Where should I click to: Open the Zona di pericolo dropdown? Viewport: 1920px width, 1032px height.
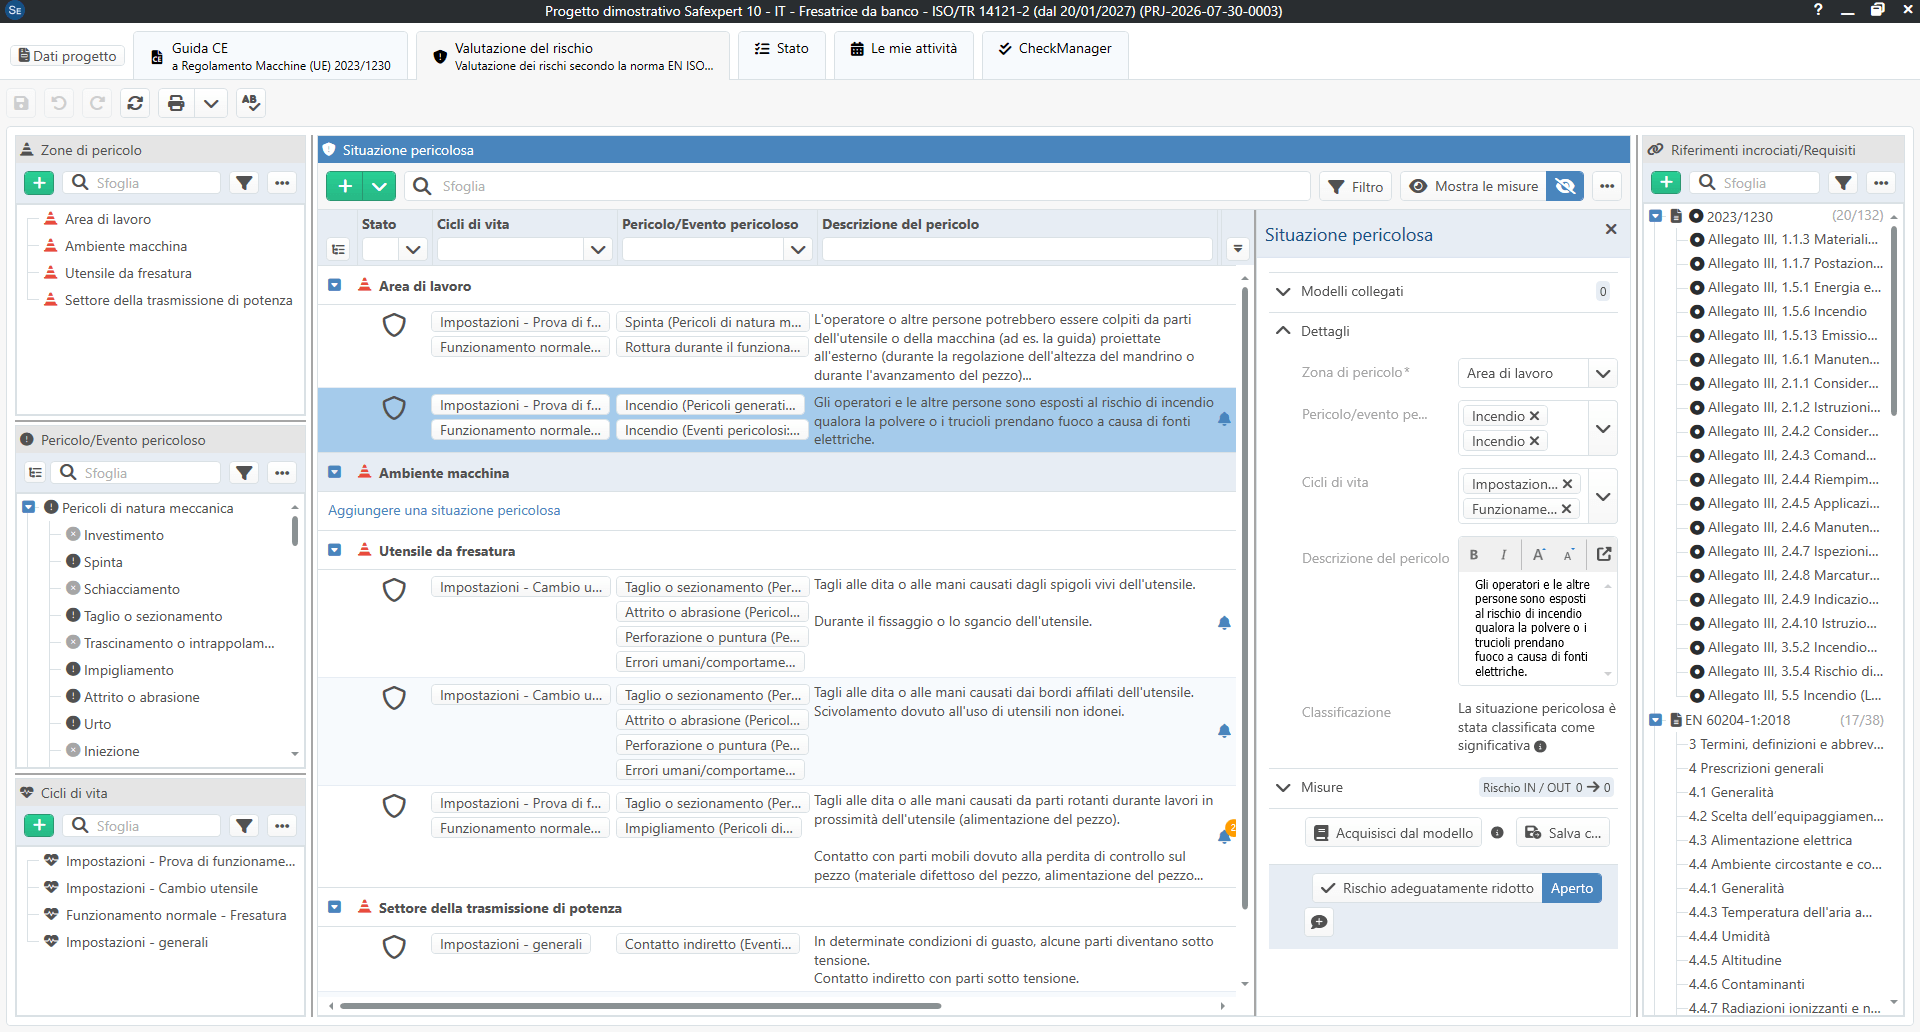pyautogui.click(x=1603, y=373)
